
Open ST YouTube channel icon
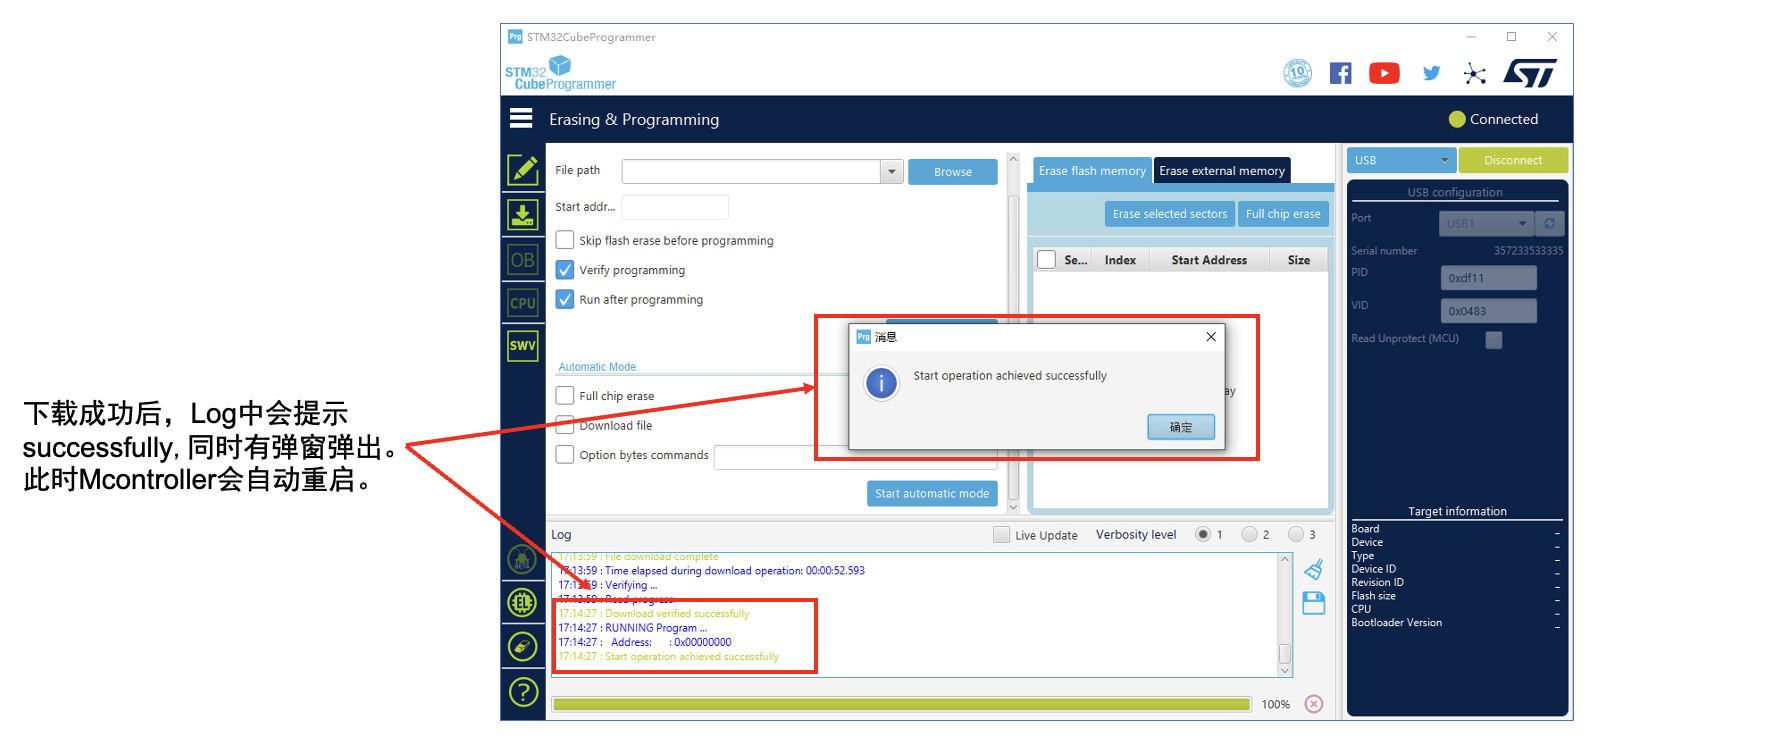pos(1384,73)
